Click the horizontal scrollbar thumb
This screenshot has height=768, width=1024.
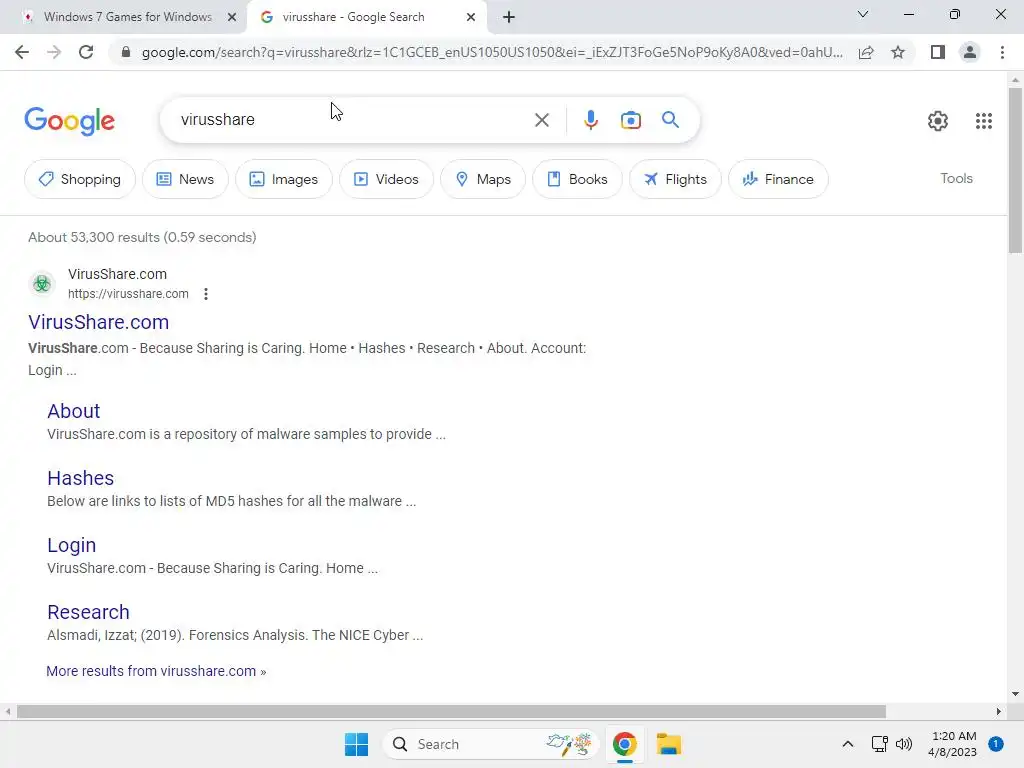coord(451,711)
